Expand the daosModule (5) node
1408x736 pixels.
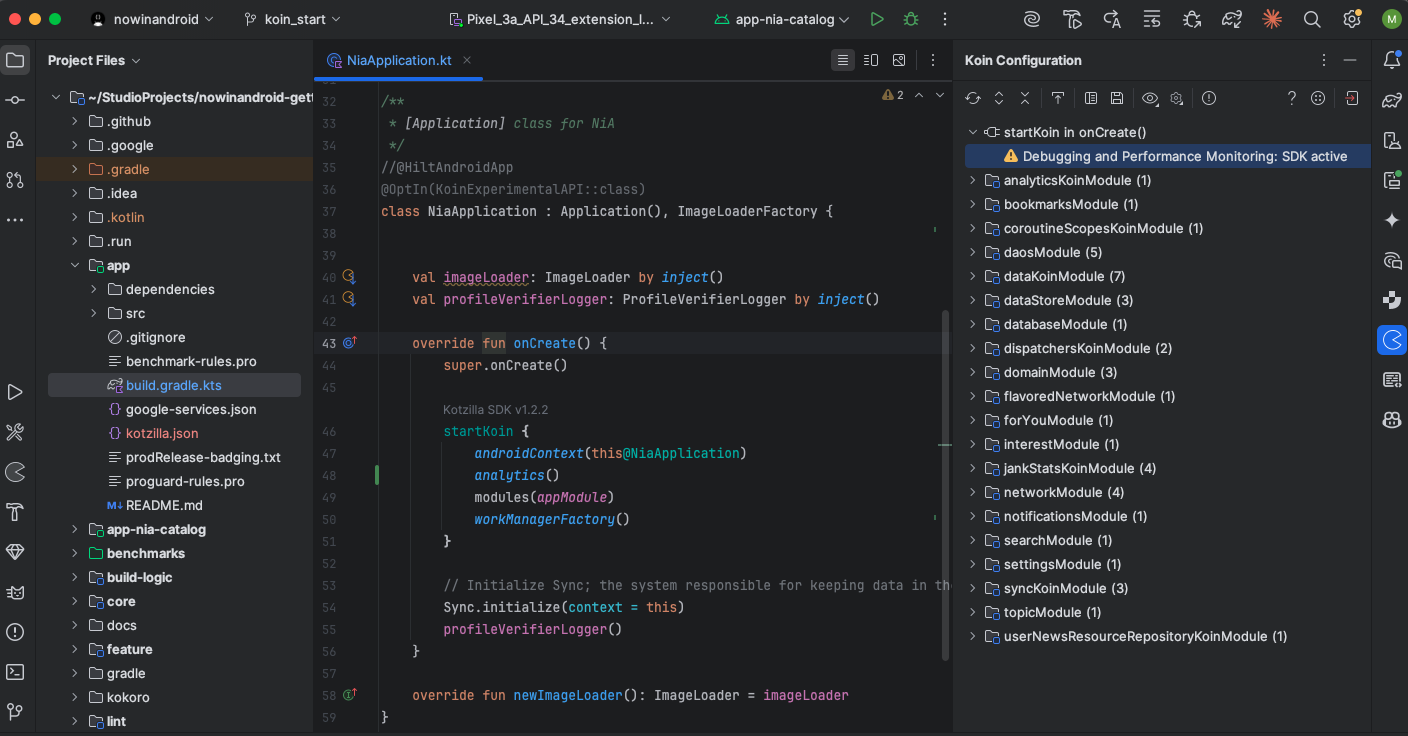click(x=972, y=253)
